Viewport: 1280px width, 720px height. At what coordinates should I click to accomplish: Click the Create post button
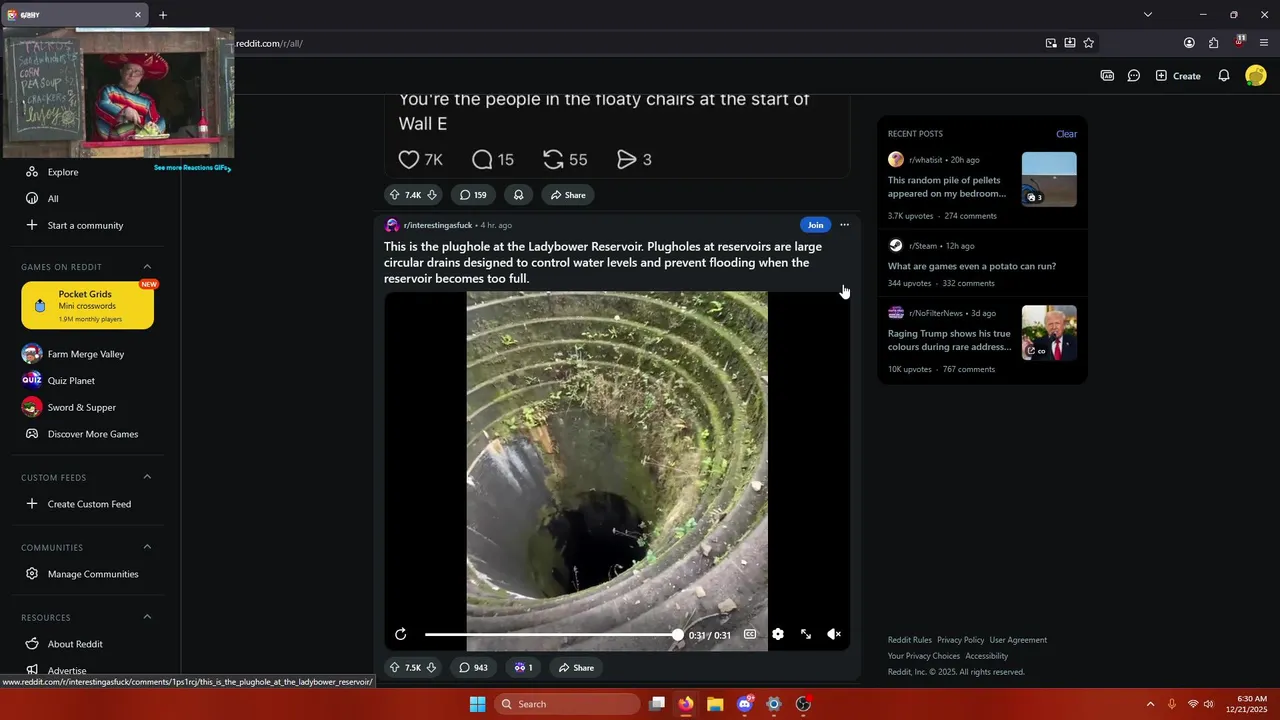1178,76
